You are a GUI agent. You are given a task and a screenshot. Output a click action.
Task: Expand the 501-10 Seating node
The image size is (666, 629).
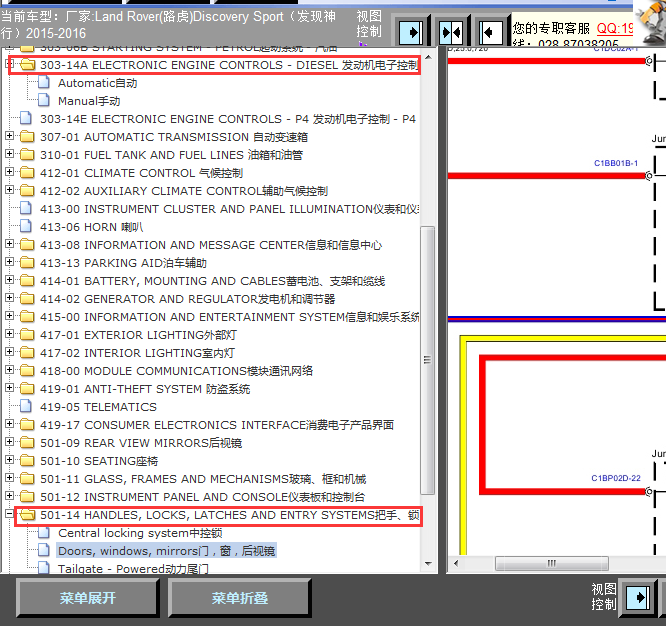(9, 460)
